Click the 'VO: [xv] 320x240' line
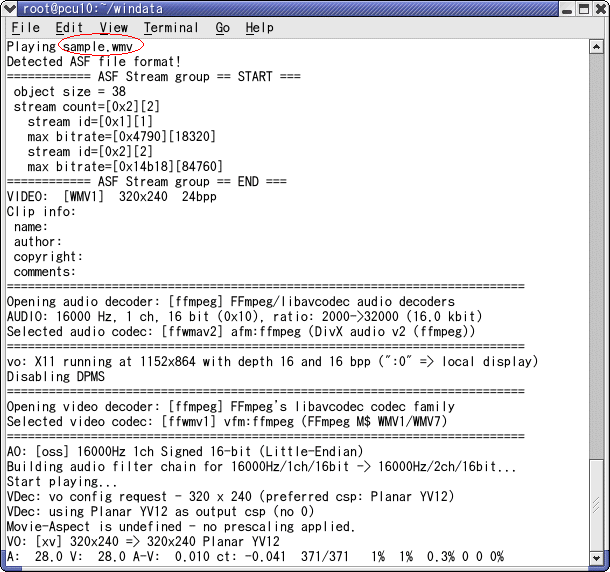Screen dimensions: 610x572 coord(143,541)
